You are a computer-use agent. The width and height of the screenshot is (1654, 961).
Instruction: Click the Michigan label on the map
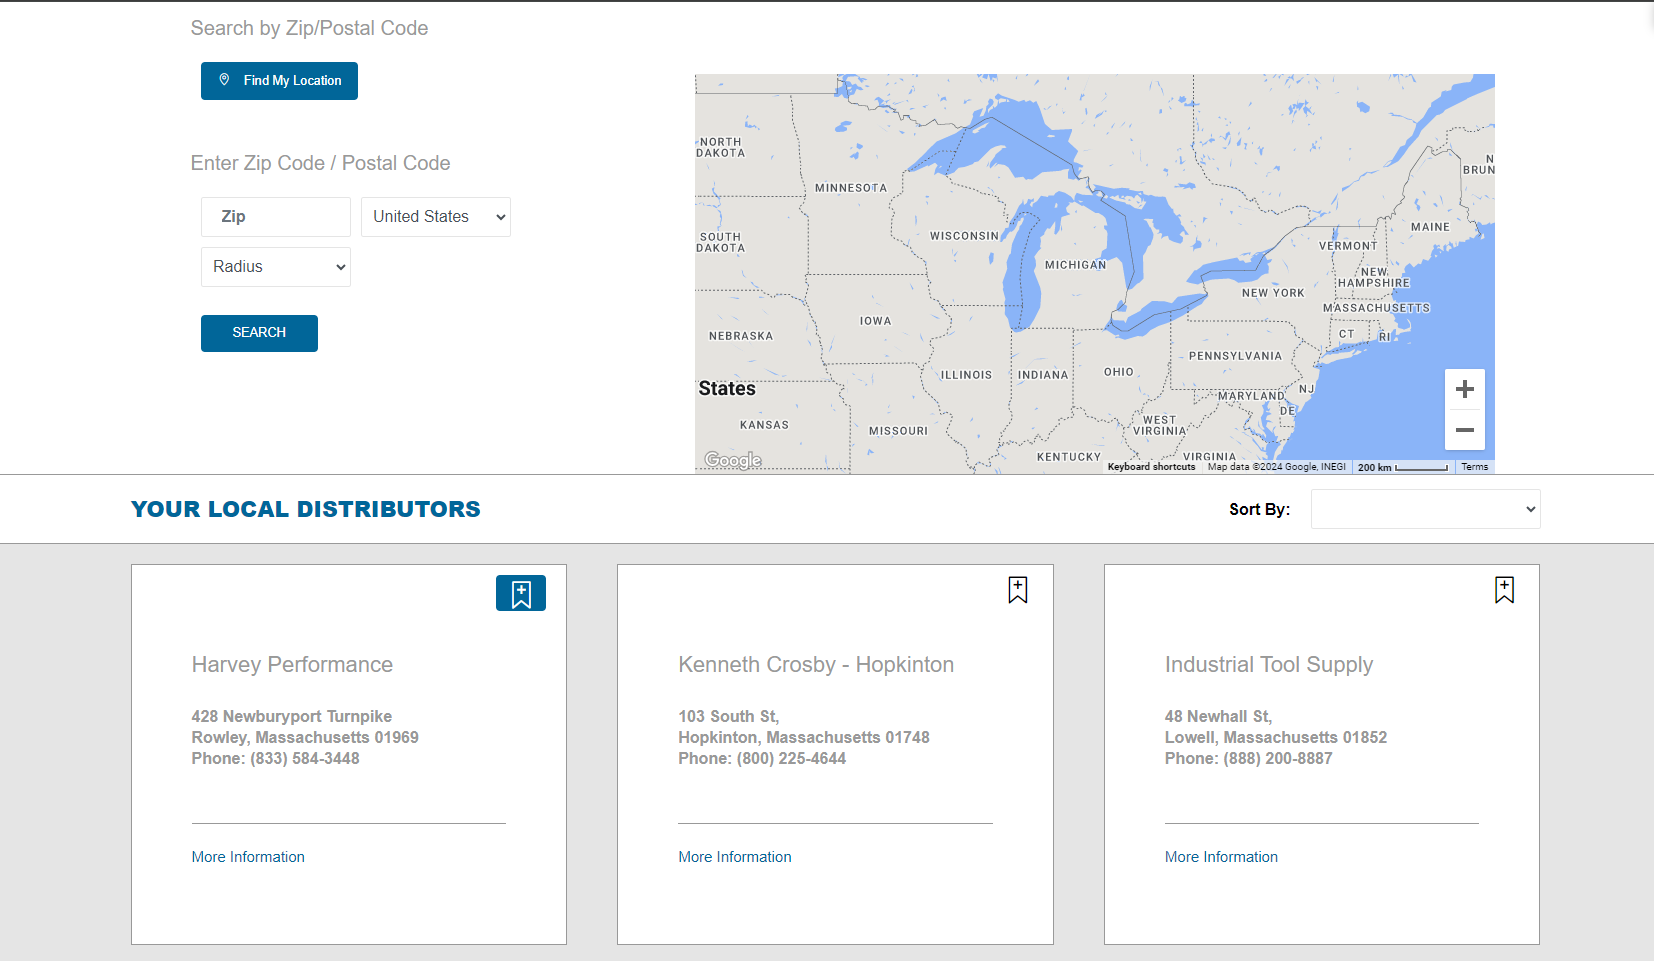click(1075, 265)
